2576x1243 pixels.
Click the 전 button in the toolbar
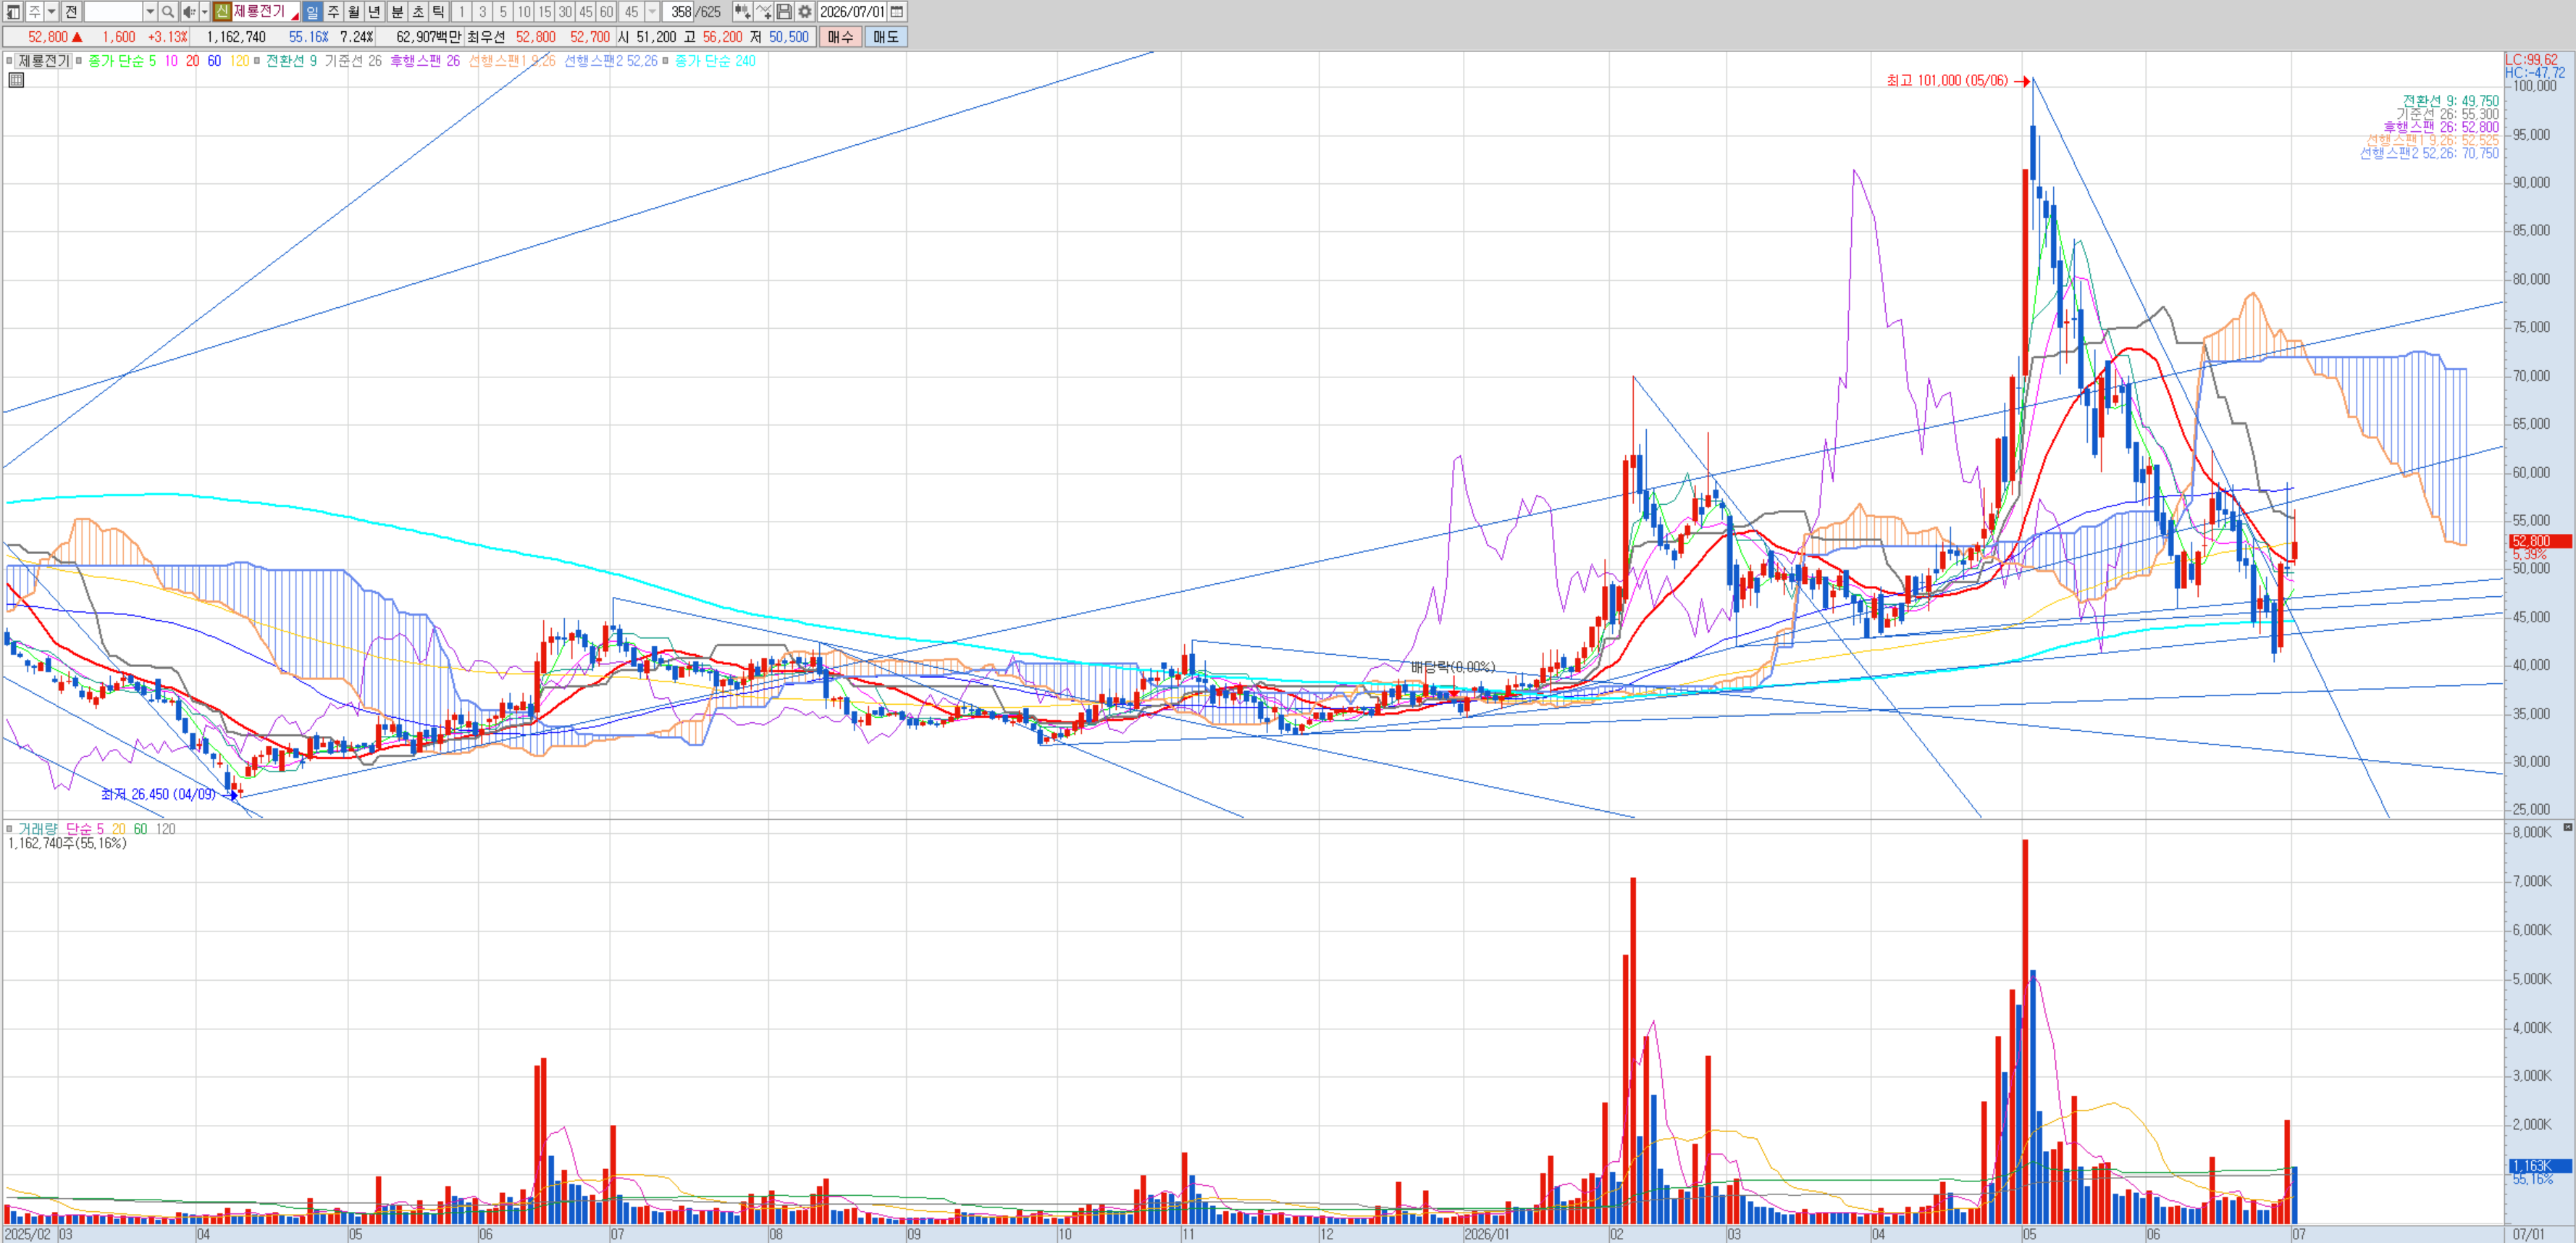tap(72, 12)
